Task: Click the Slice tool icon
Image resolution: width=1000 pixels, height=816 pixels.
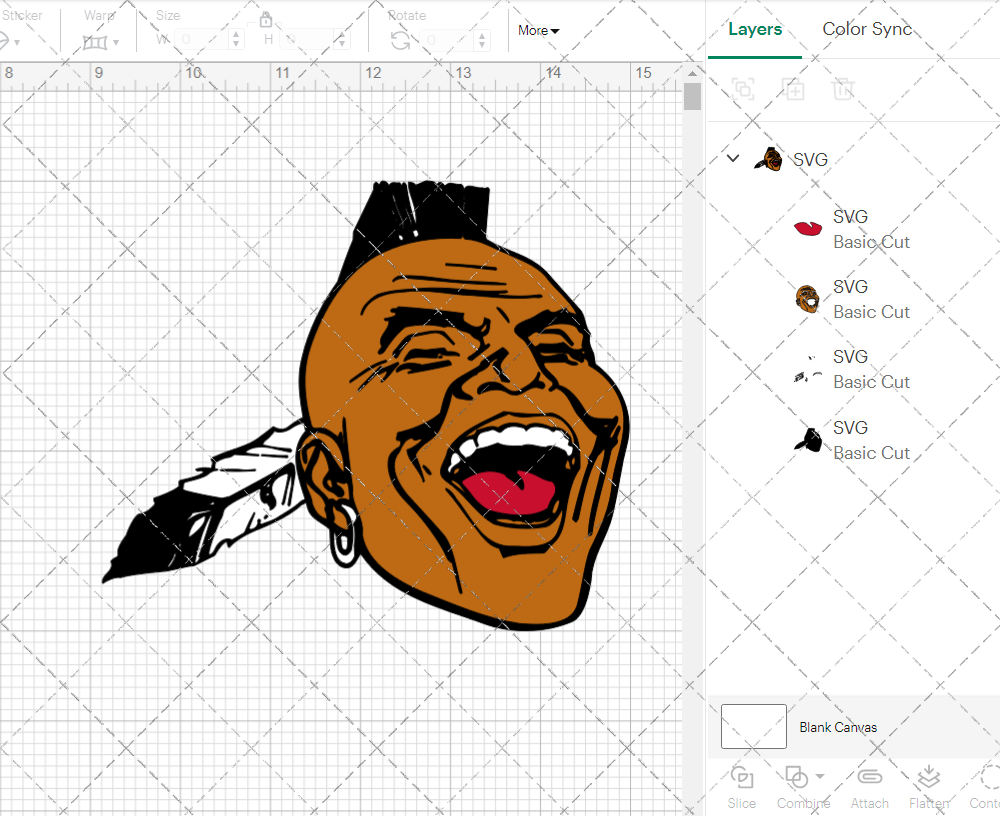Action: click(742, 777)
